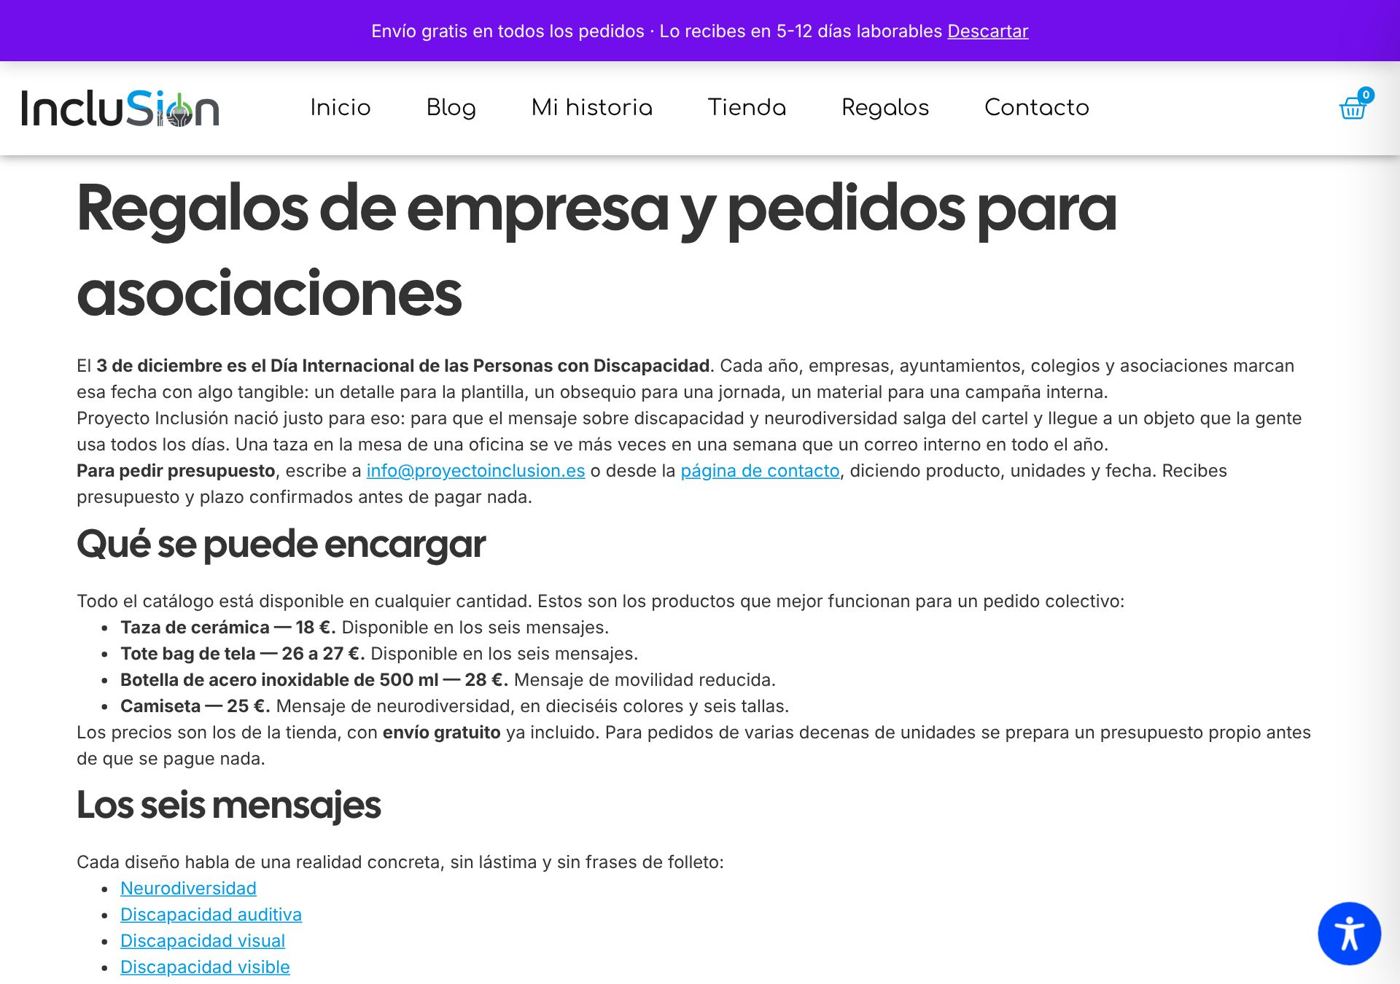Image resolution: width=1400 pixels, height=984 pixels.
Task: Go to the Tienda page
Action: [x=747, y=108]
